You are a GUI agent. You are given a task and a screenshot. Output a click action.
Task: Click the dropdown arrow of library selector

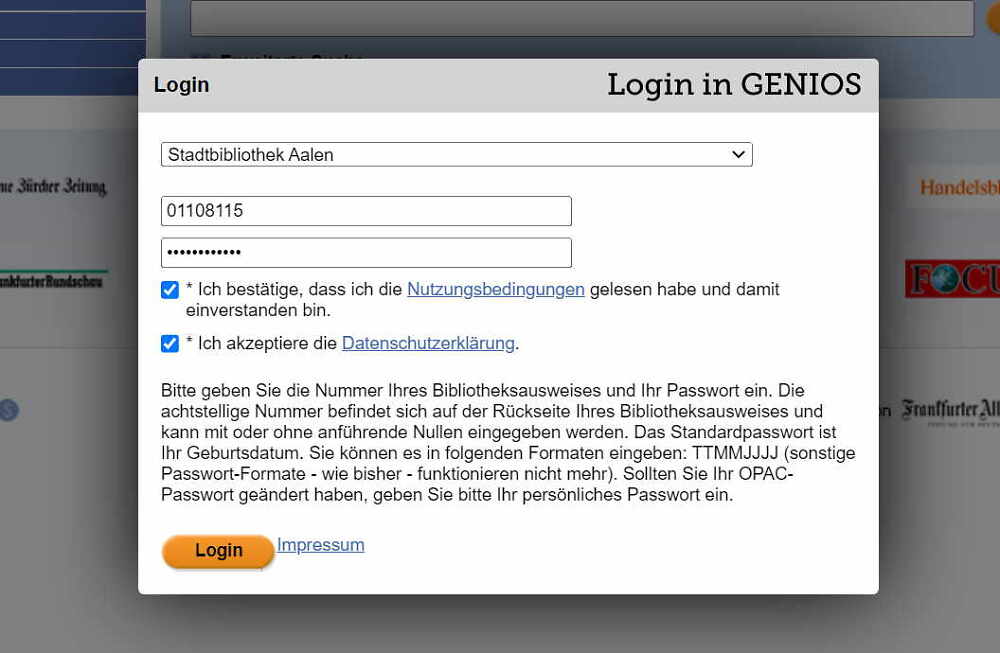click(x=738, y=155)
